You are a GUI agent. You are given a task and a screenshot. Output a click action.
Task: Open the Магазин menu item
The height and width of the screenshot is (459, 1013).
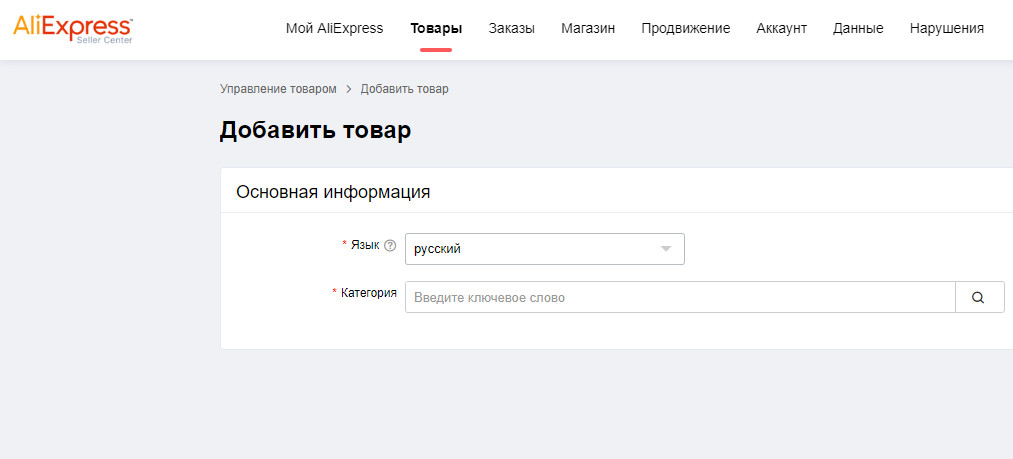[588, 28]
